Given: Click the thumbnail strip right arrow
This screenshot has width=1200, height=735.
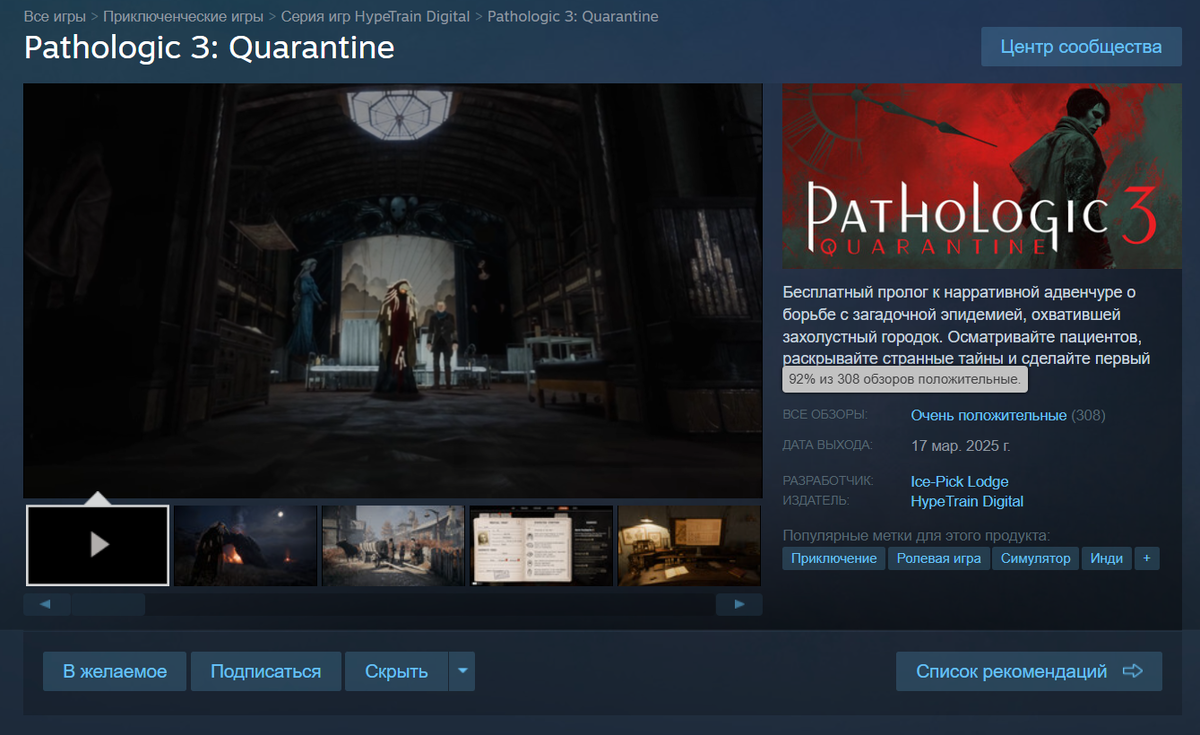Looking at the screenshot, I should point(739,604).
